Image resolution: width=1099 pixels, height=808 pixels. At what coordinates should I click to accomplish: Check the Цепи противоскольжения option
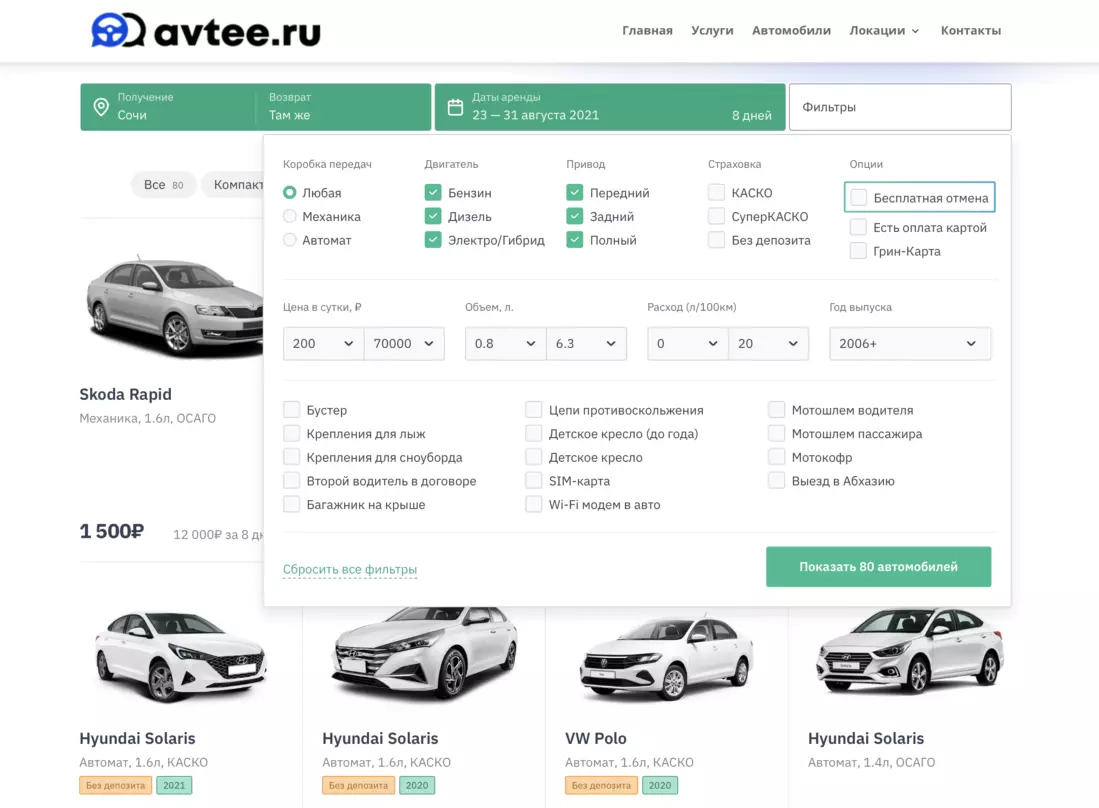click(534, 410)
